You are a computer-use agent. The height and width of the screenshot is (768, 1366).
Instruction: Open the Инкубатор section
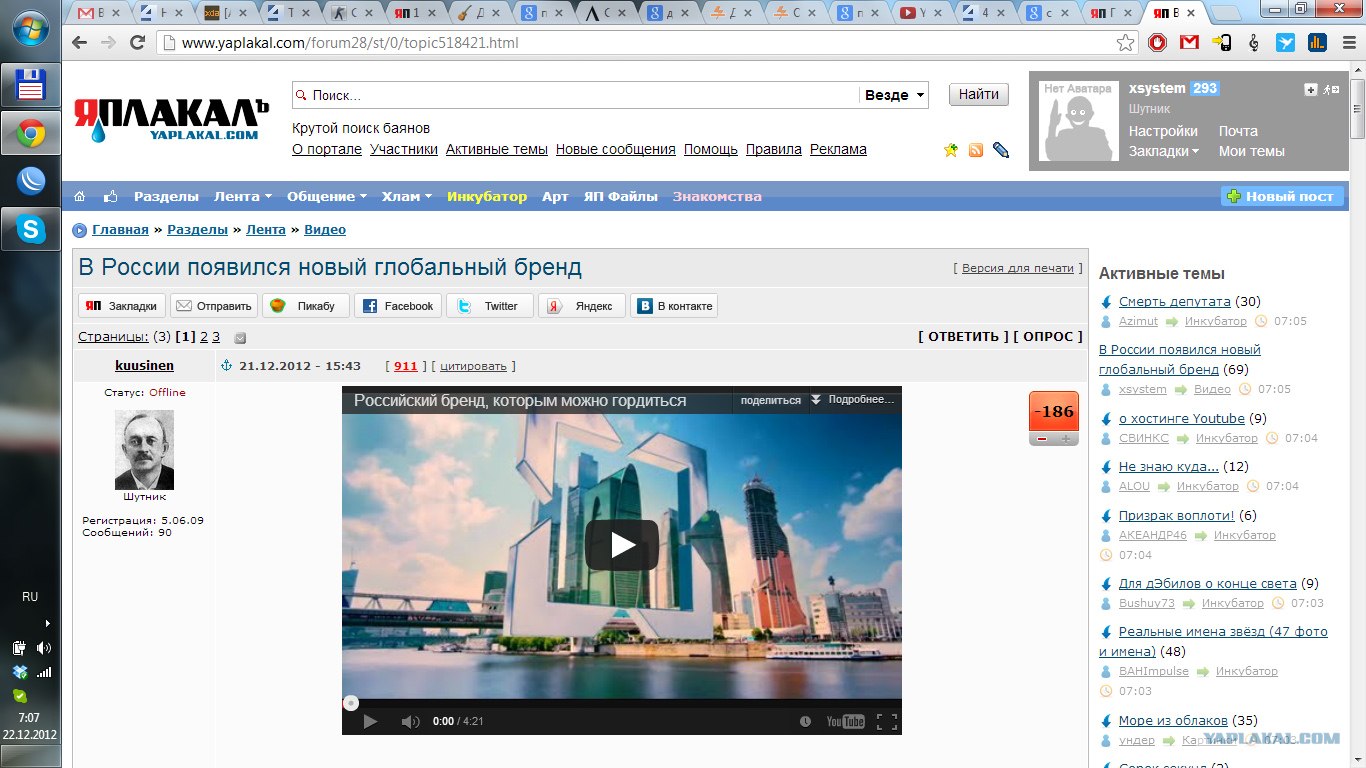tap(486, 197)
